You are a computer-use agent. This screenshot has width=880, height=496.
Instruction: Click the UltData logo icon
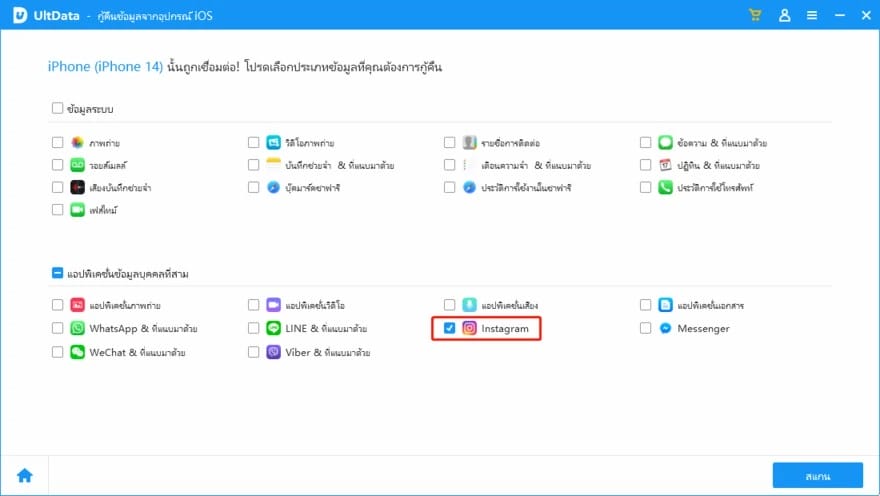click(20, 15)
